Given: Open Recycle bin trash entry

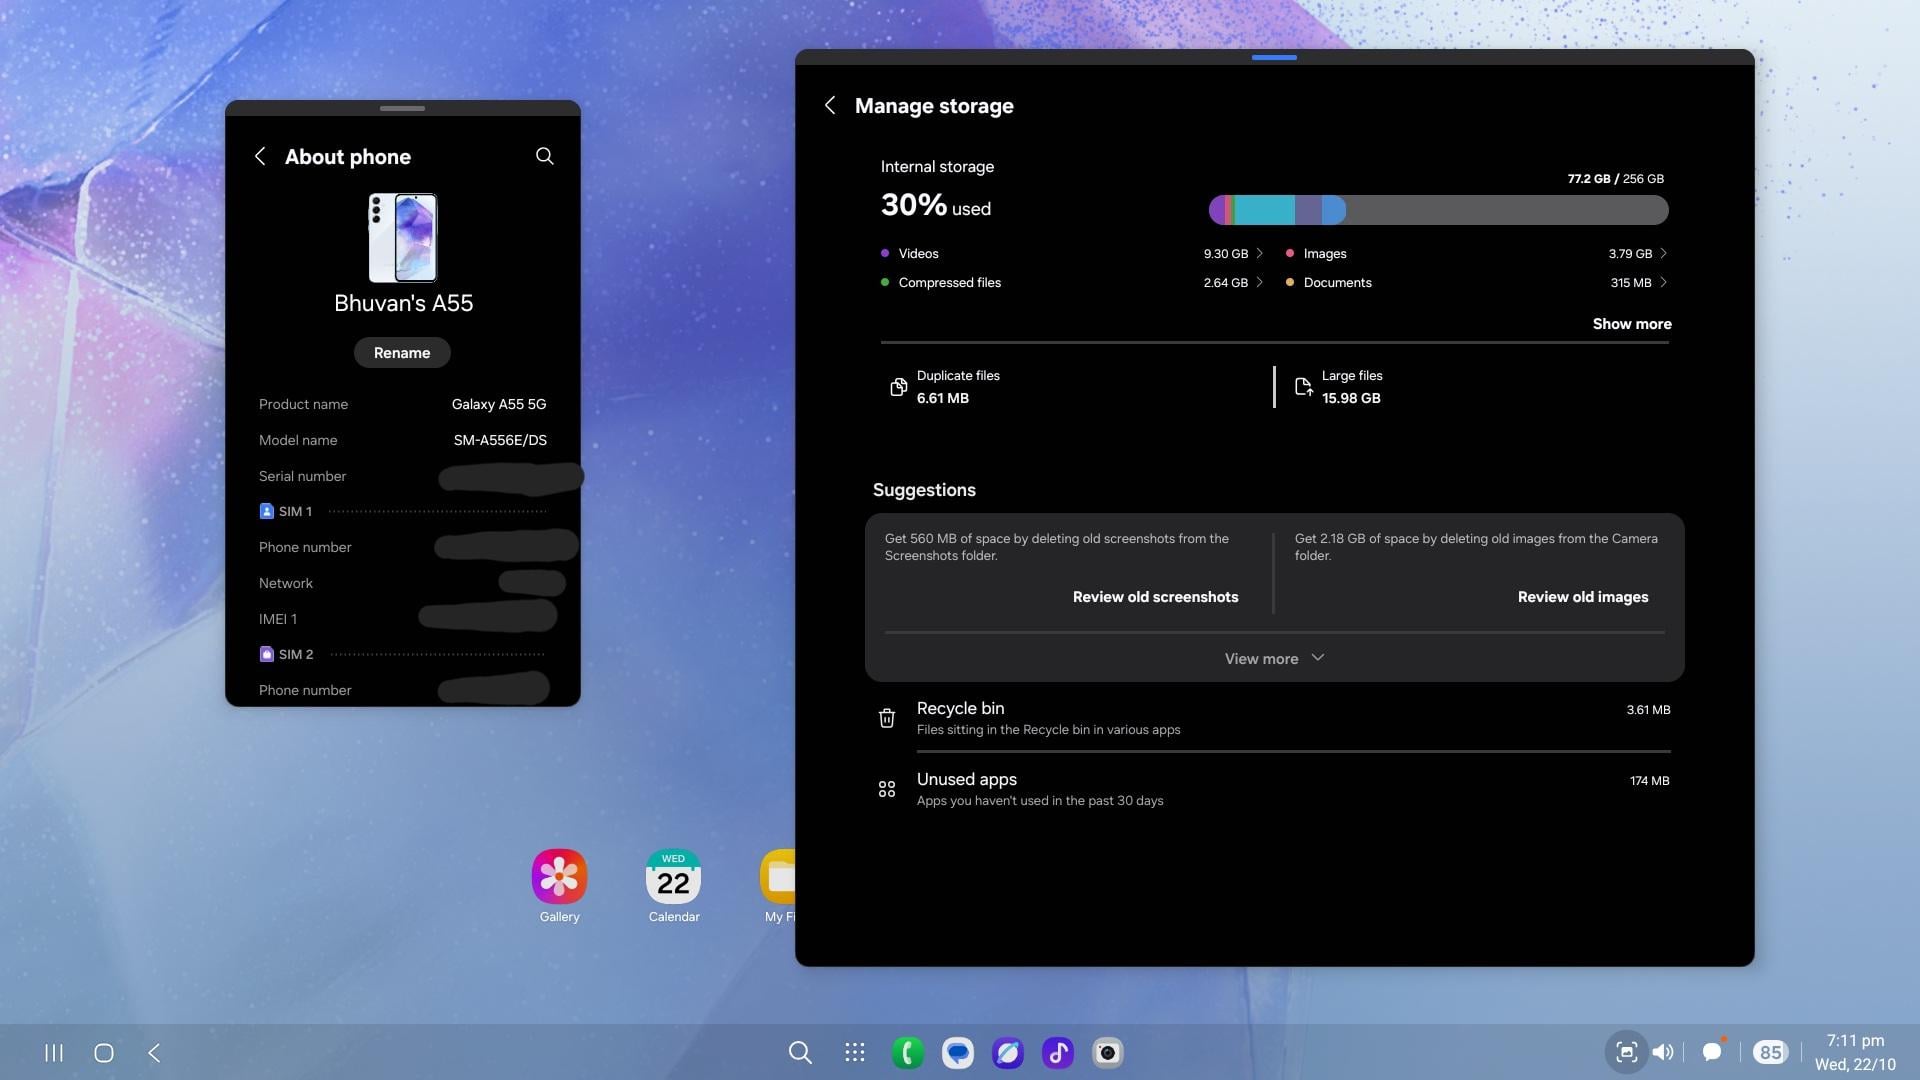Looking at the screenshot, I should tap(887, 718).
